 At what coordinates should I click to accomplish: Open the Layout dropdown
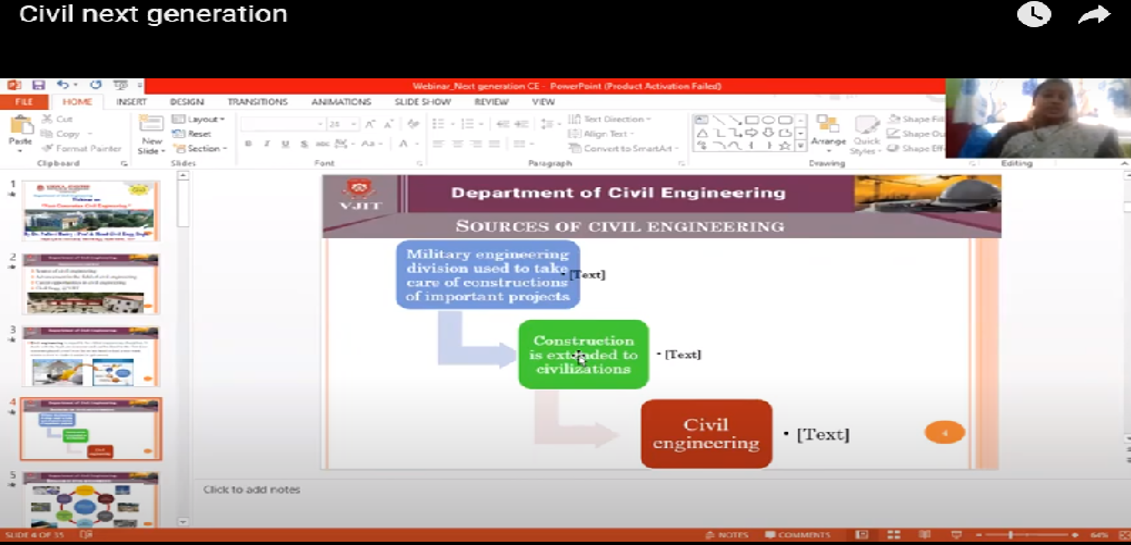click(x=199, y=119)
